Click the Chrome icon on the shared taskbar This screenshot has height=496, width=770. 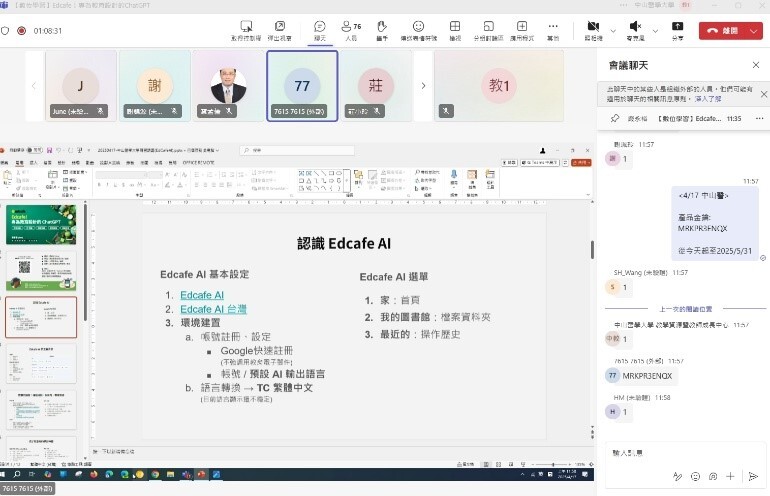(x=155, y=474)
